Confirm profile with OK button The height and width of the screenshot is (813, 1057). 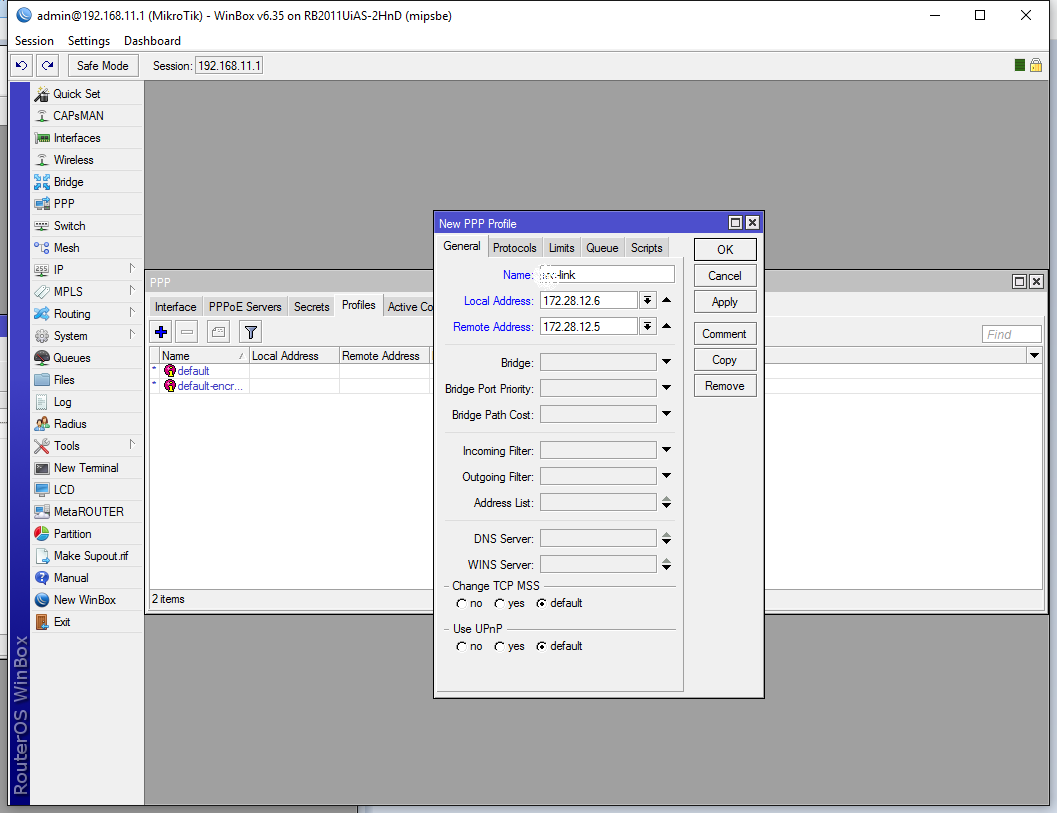(725, 249)
